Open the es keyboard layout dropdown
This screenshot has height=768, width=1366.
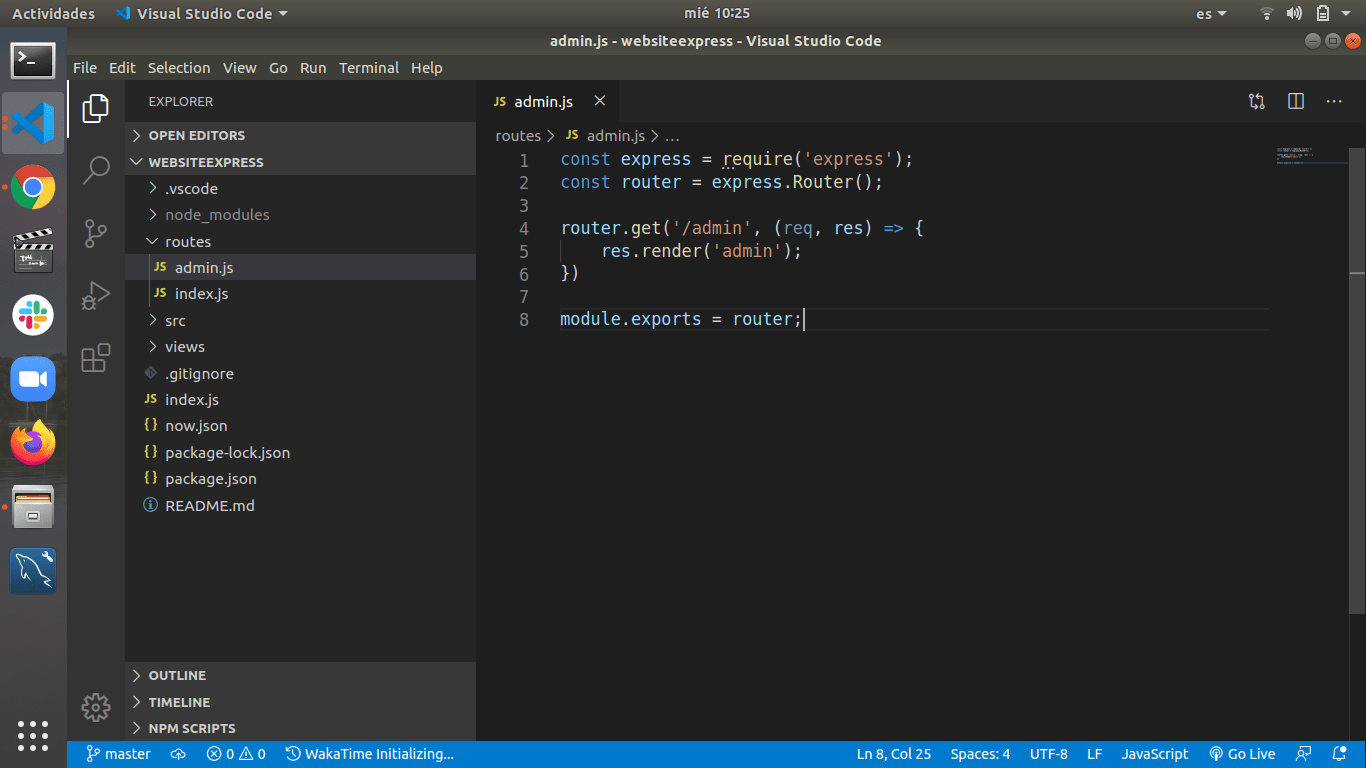tap(1211, 13)
